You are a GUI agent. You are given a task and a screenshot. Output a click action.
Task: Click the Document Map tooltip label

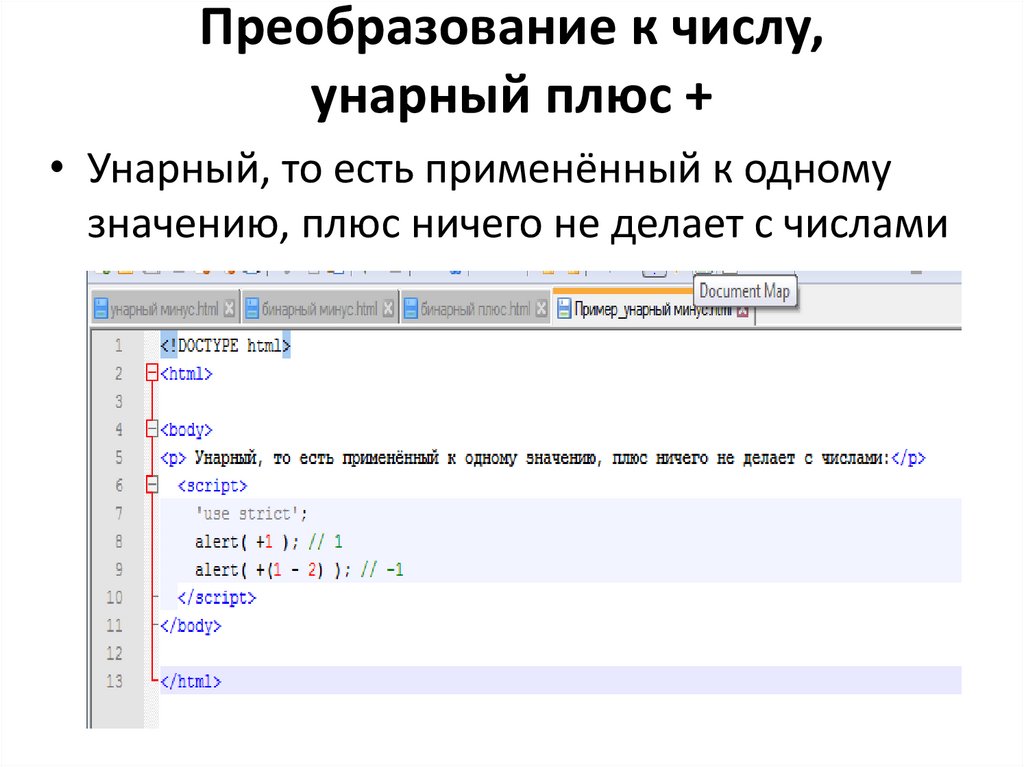pos(744,291)
